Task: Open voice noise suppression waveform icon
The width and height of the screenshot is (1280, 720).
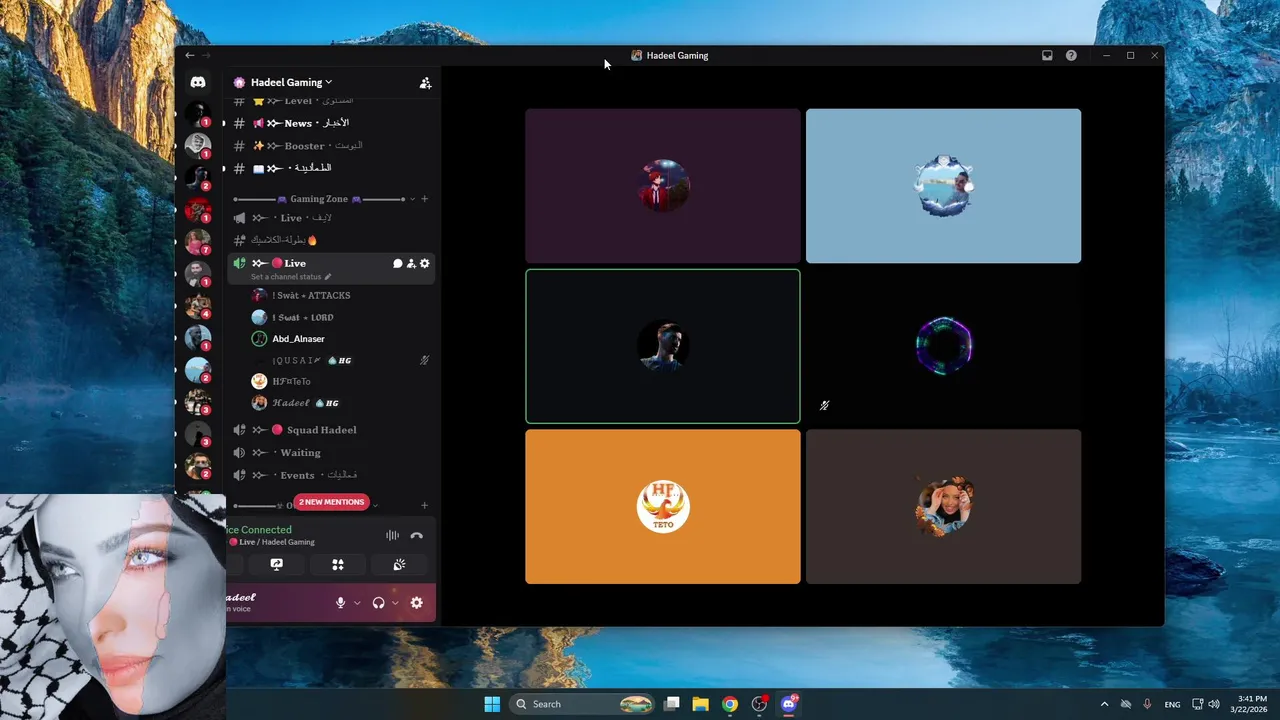Action: click(392, 536)
